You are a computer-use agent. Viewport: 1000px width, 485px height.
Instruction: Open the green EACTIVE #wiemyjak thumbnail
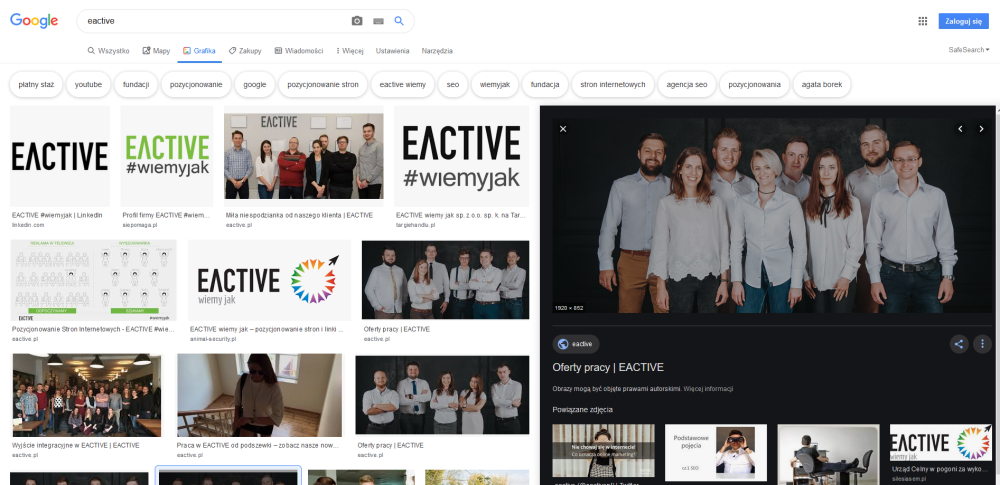tap(167, 156)
